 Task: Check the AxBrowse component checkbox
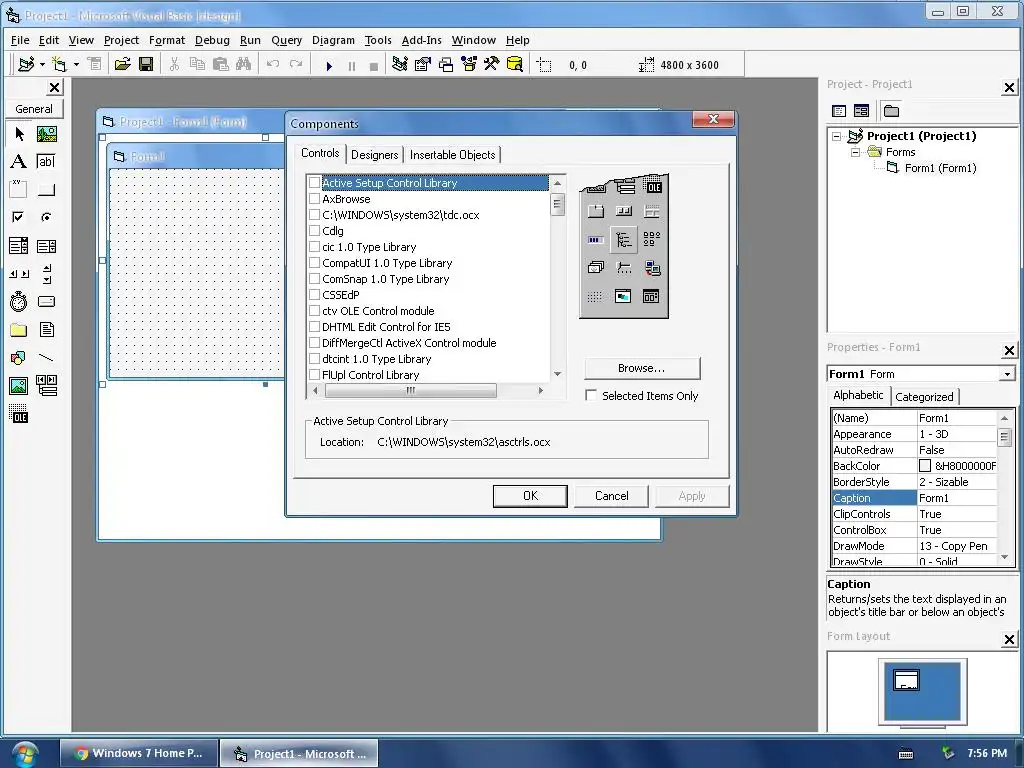point(314,199)
